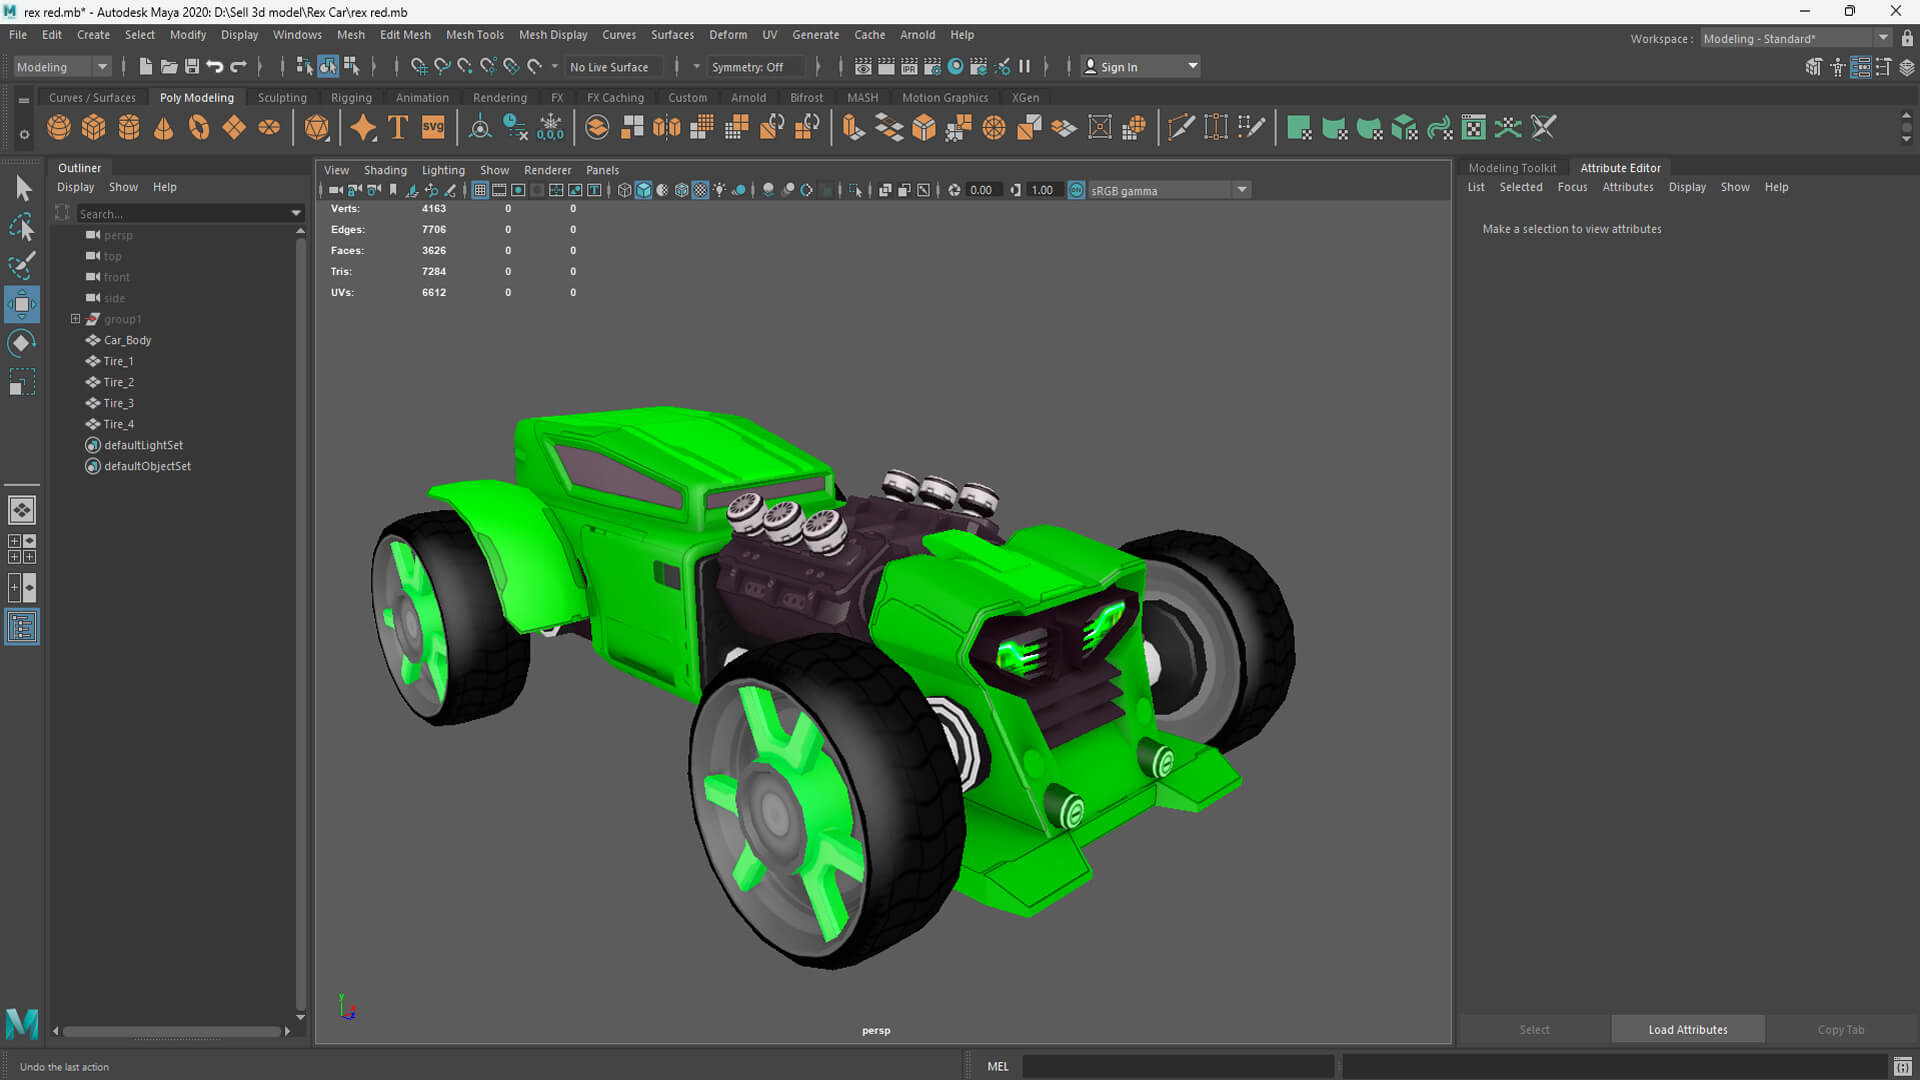The height and width of the screenshot is (1080, 1920).
Task: Toggle the view transform color management button
Action: (x=1077, y=190)
